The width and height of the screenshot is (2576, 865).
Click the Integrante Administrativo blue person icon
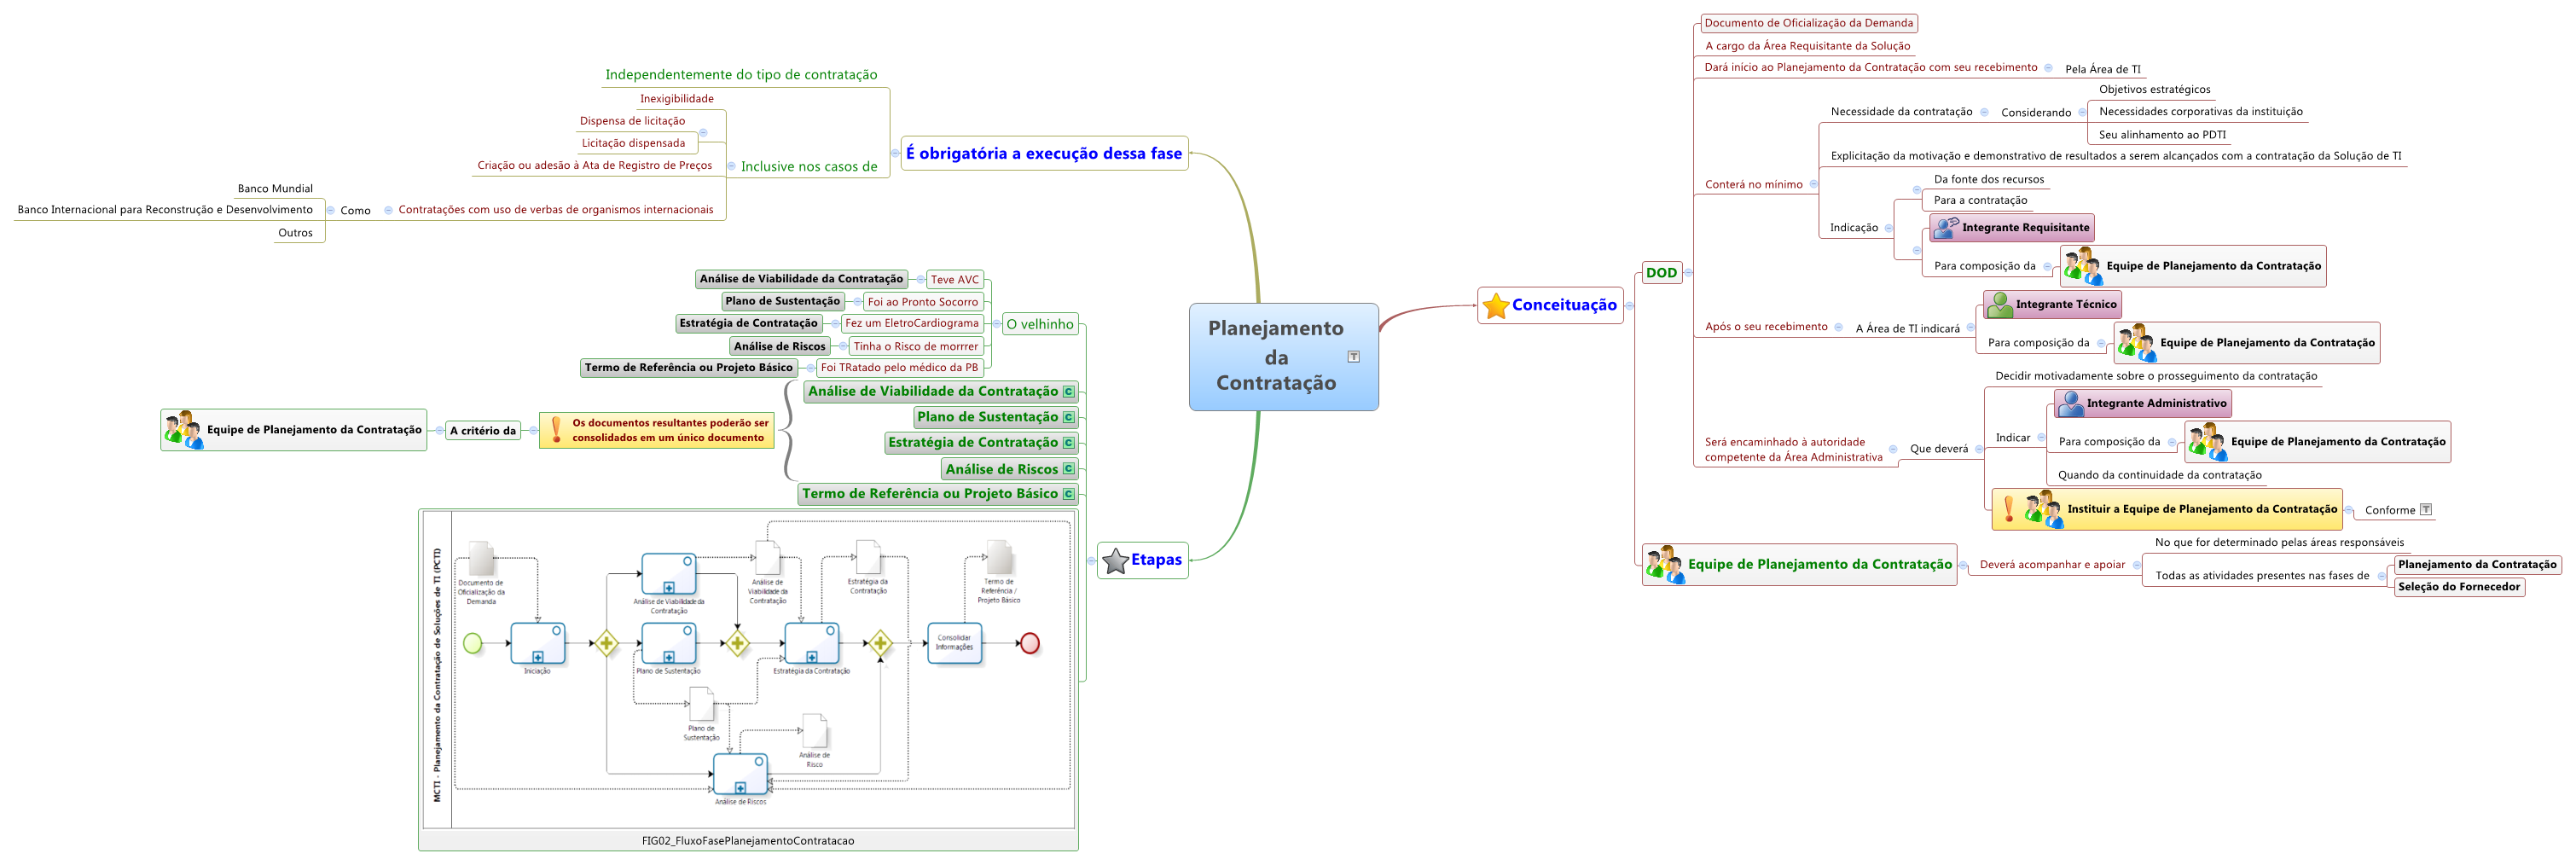[x=2071, y=404]
